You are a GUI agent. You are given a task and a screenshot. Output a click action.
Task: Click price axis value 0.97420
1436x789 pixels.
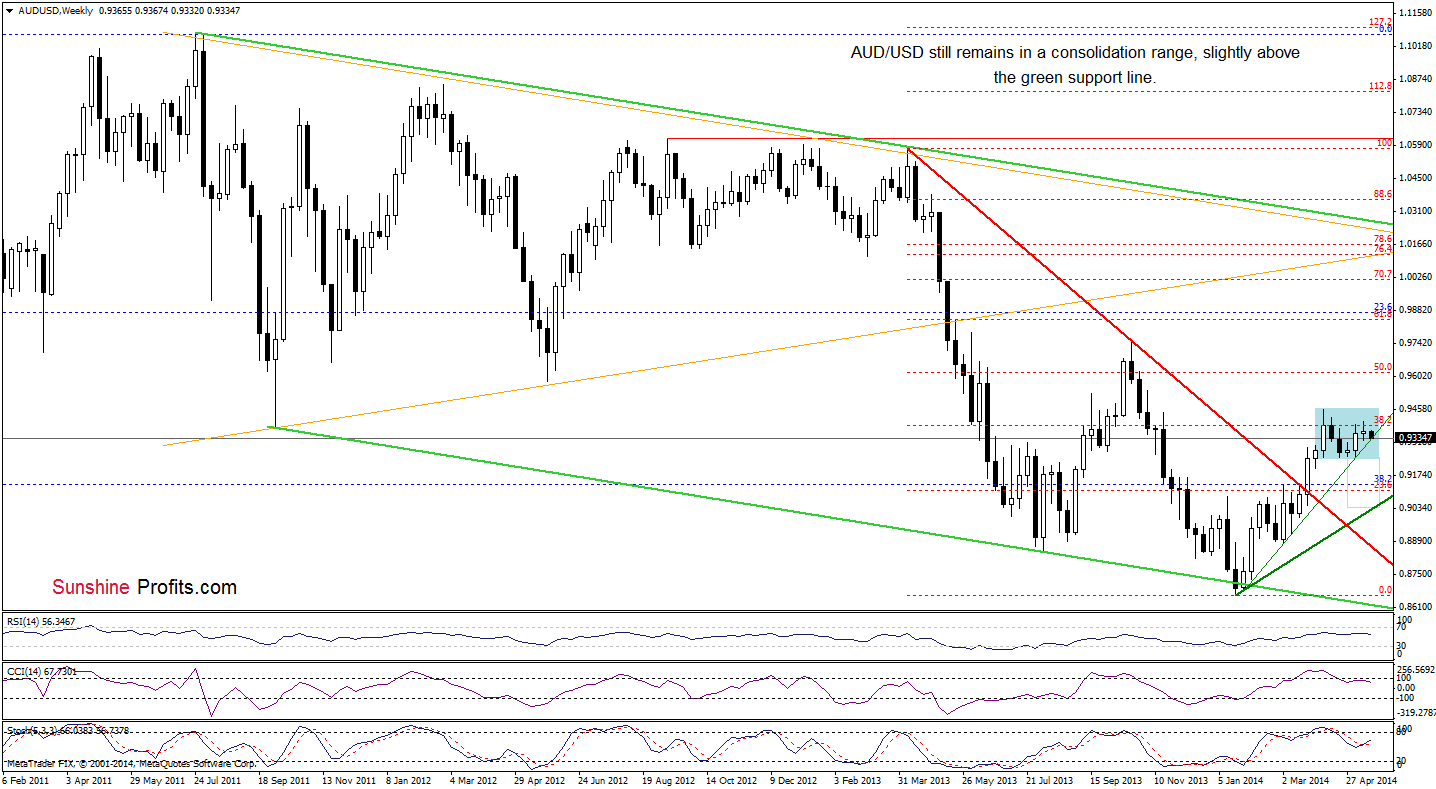click(1414, 343)
